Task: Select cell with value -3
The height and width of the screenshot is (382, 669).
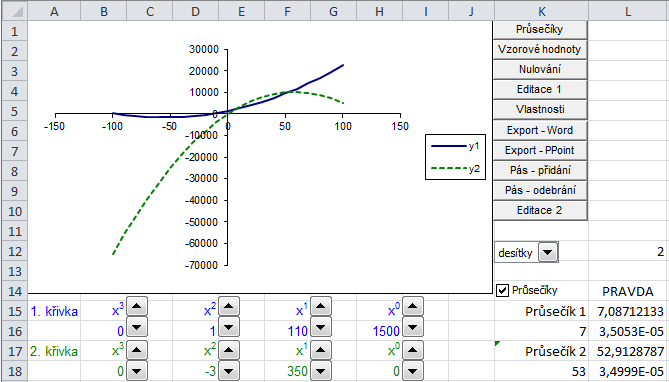Action: point(195,372)
